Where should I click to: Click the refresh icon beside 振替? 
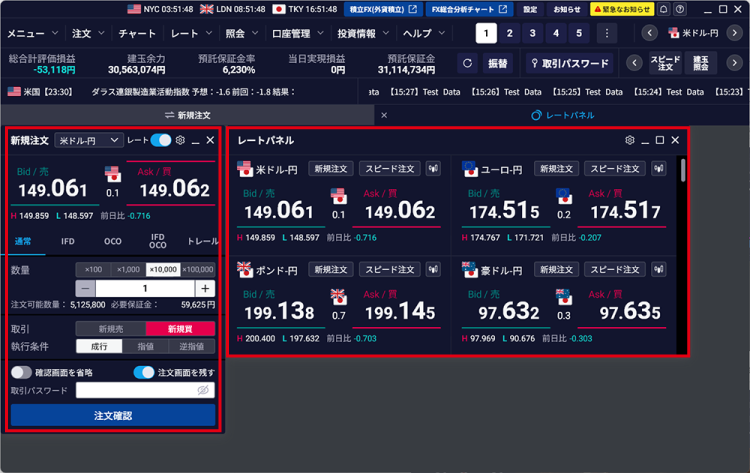click(467, 63)
